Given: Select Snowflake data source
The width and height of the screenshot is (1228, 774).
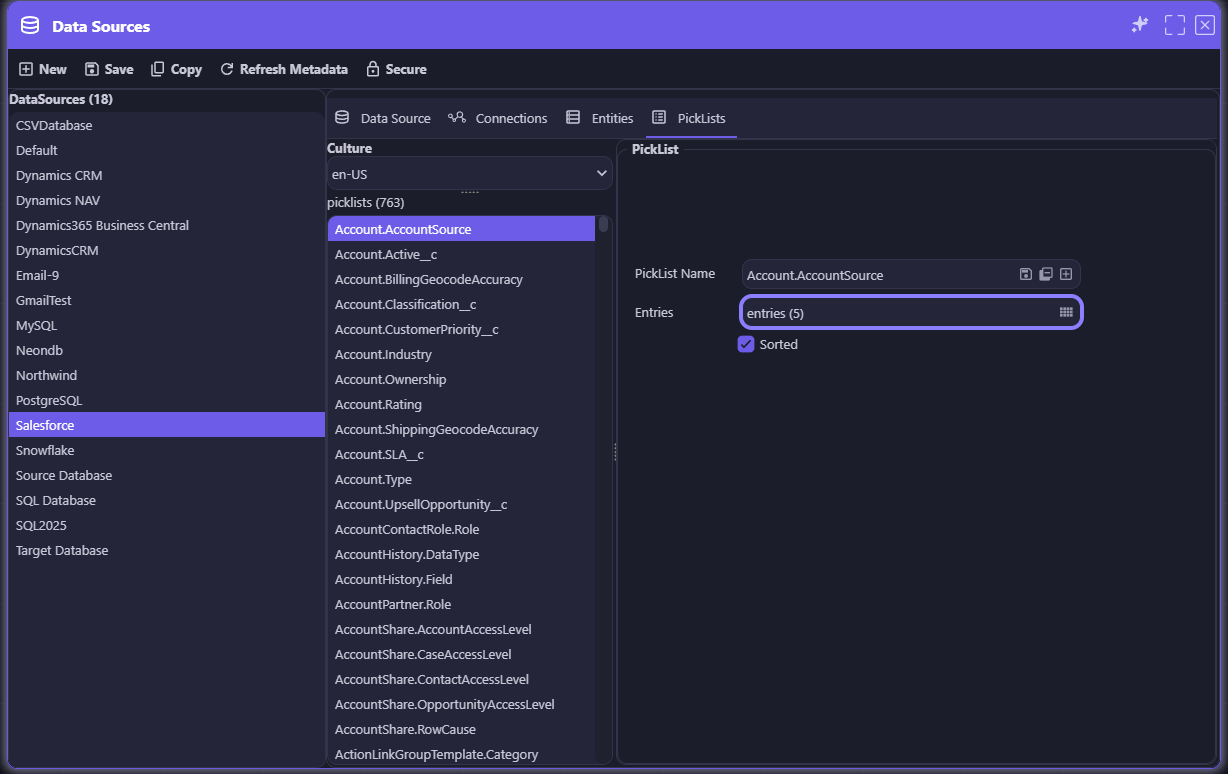Looking at the screenshot, I should 166,450.
